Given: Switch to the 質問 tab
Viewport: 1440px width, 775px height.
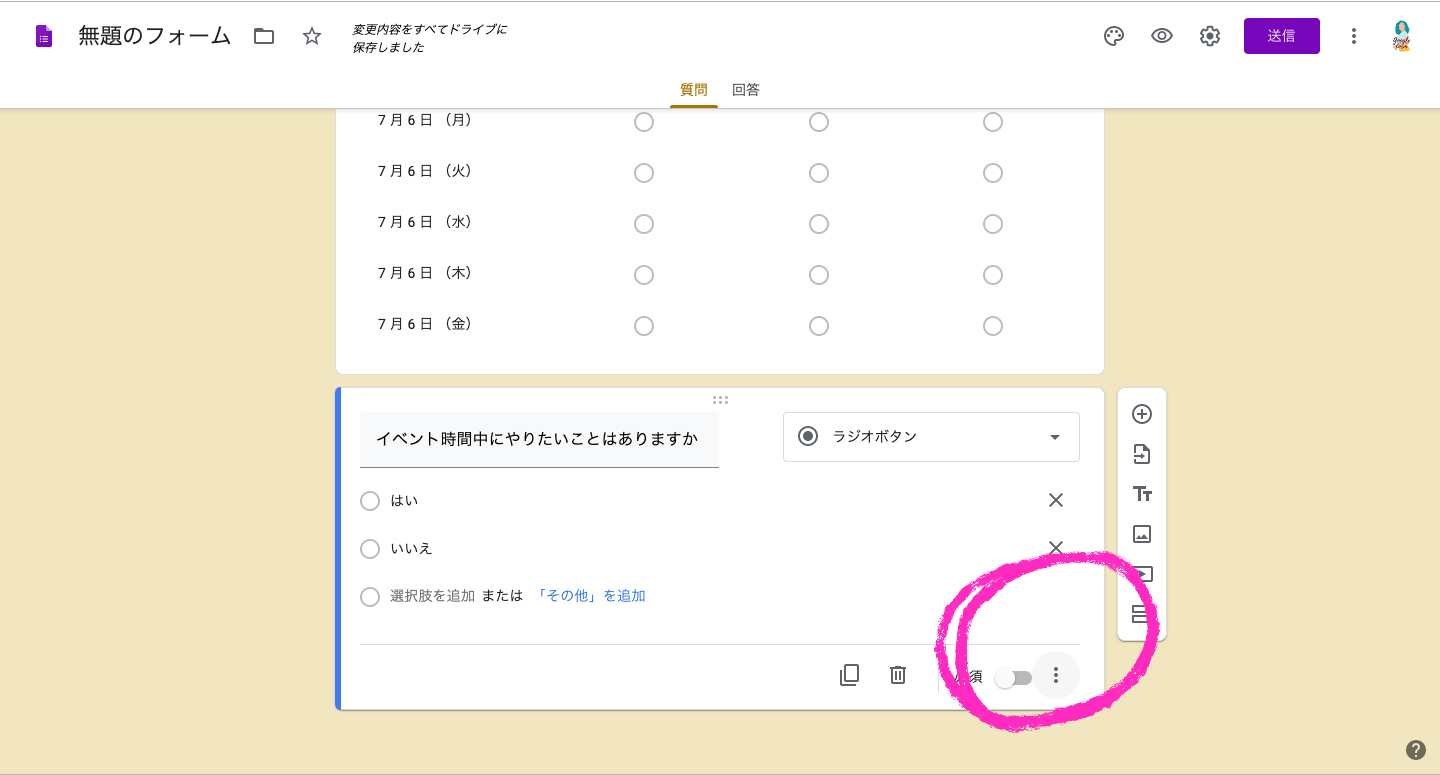Looking at the screenshot, I should (694, 90).
